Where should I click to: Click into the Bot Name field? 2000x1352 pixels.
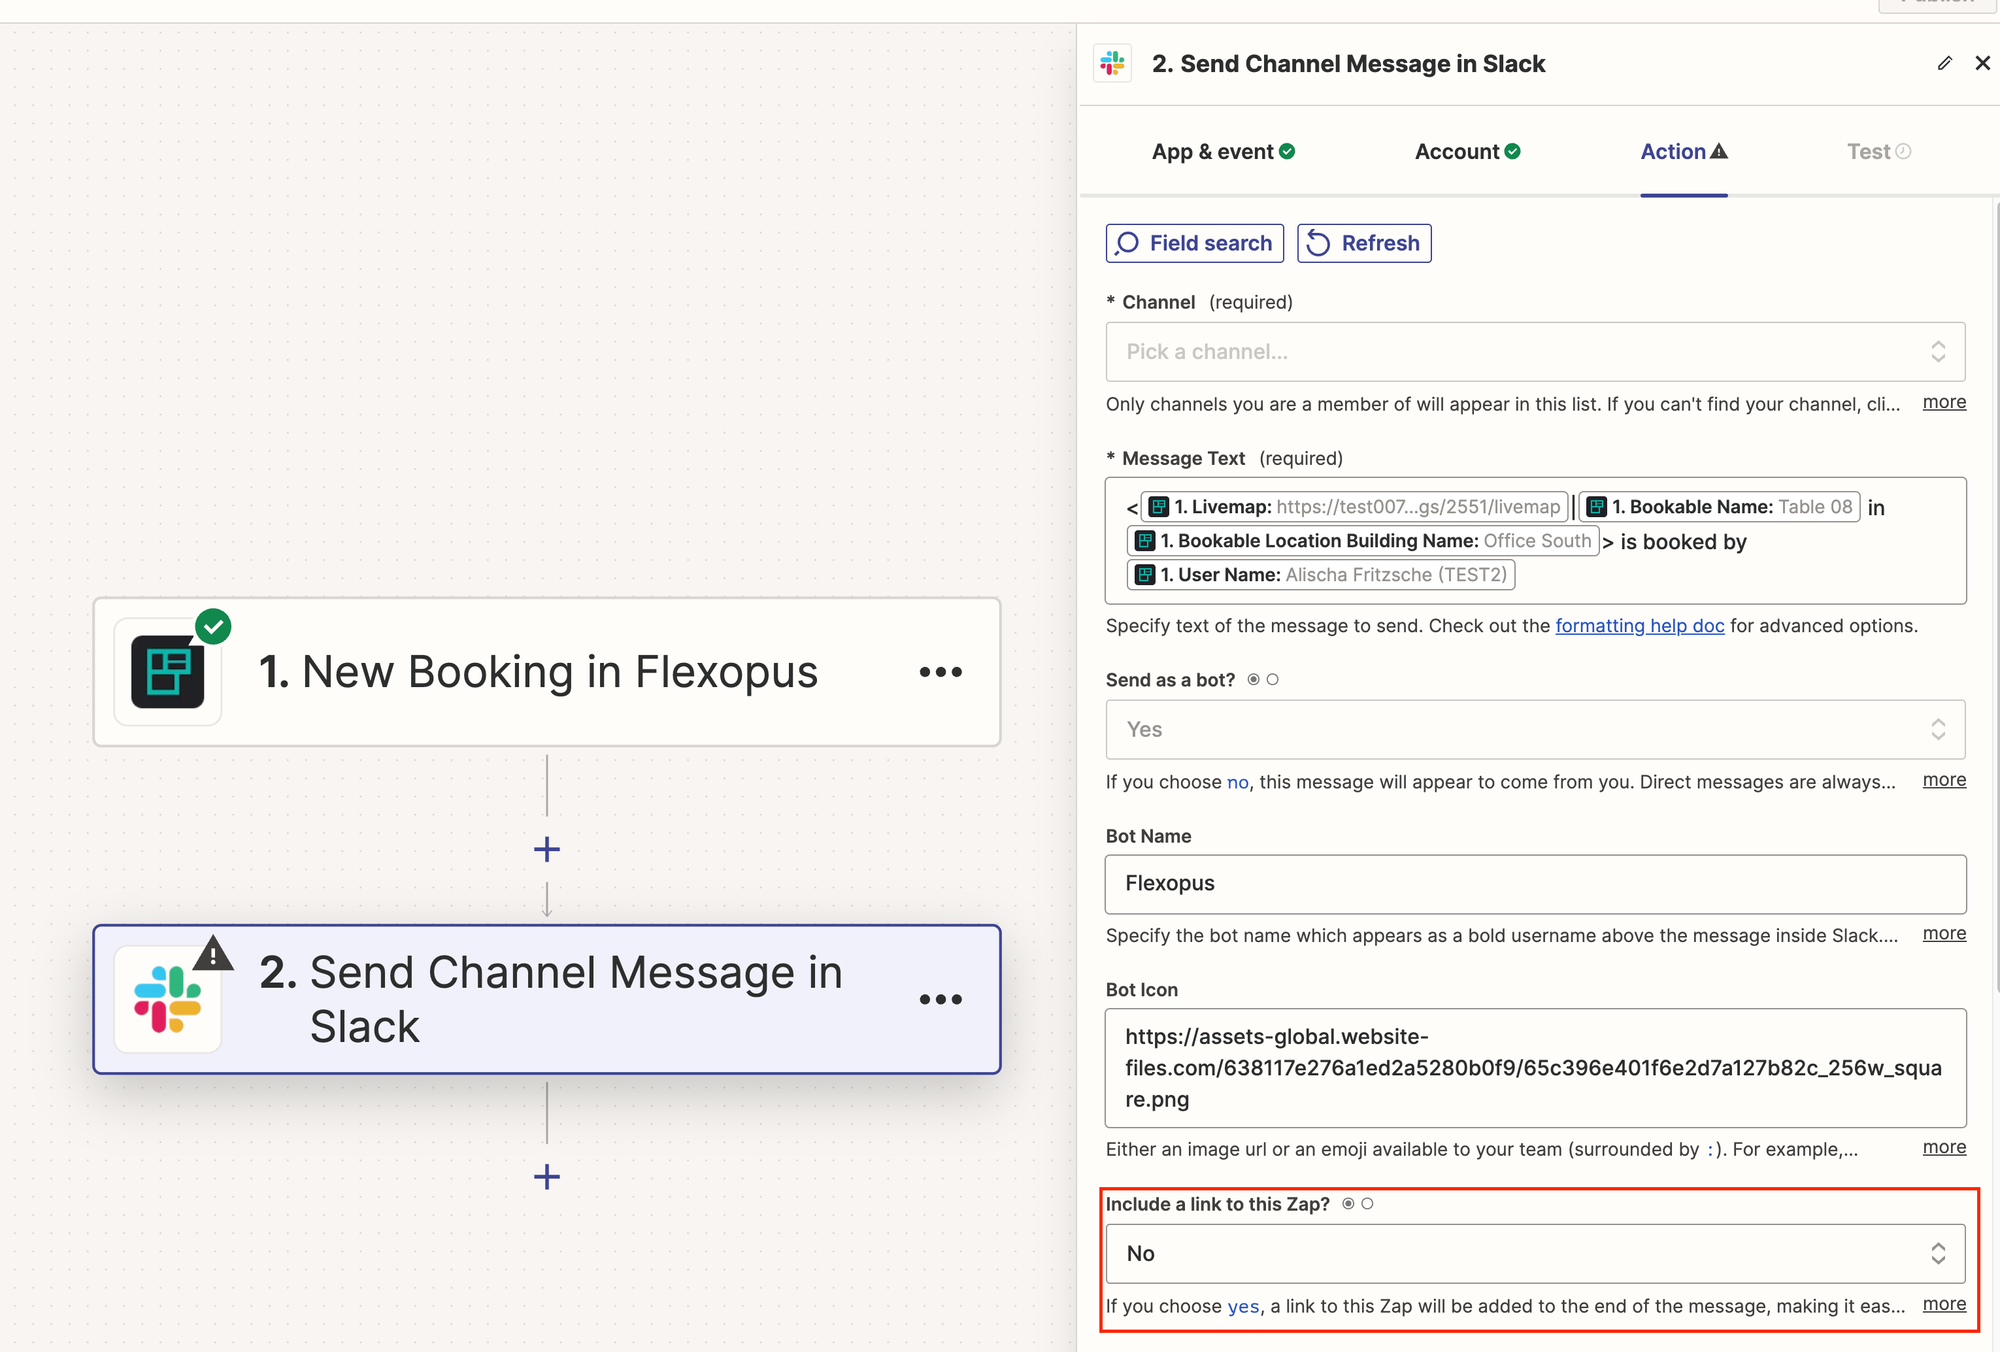[x=1535, y=884]
